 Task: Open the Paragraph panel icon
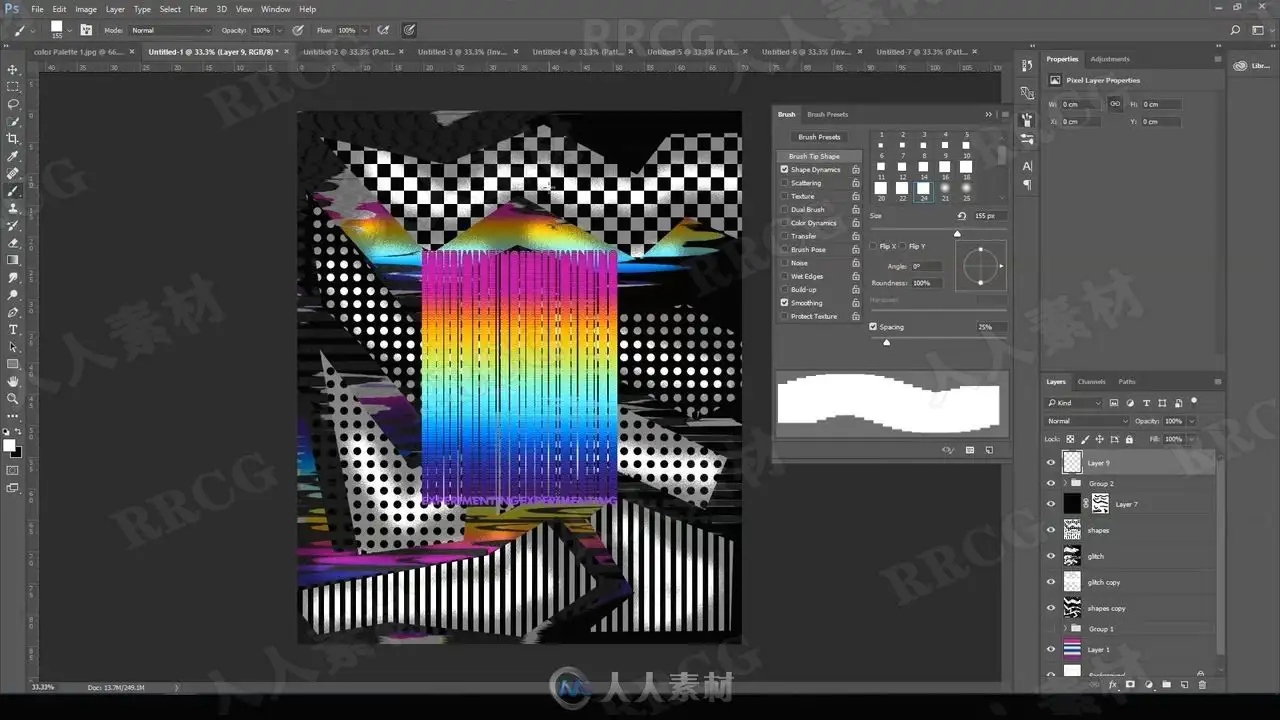[x=1027, y=185]
